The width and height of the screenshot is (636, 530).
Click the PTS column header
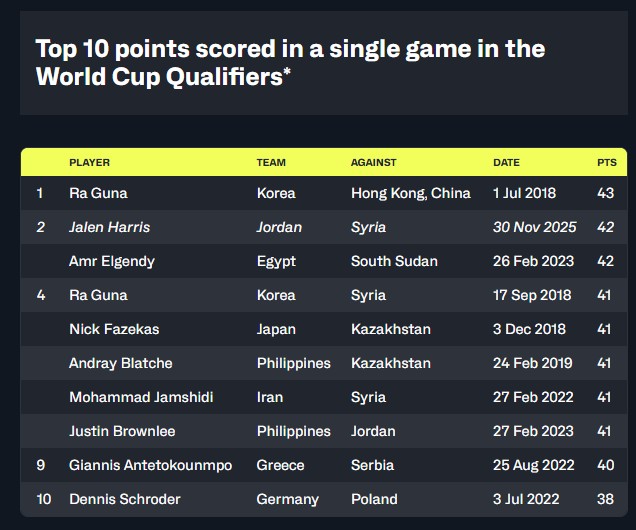point(607,162)
